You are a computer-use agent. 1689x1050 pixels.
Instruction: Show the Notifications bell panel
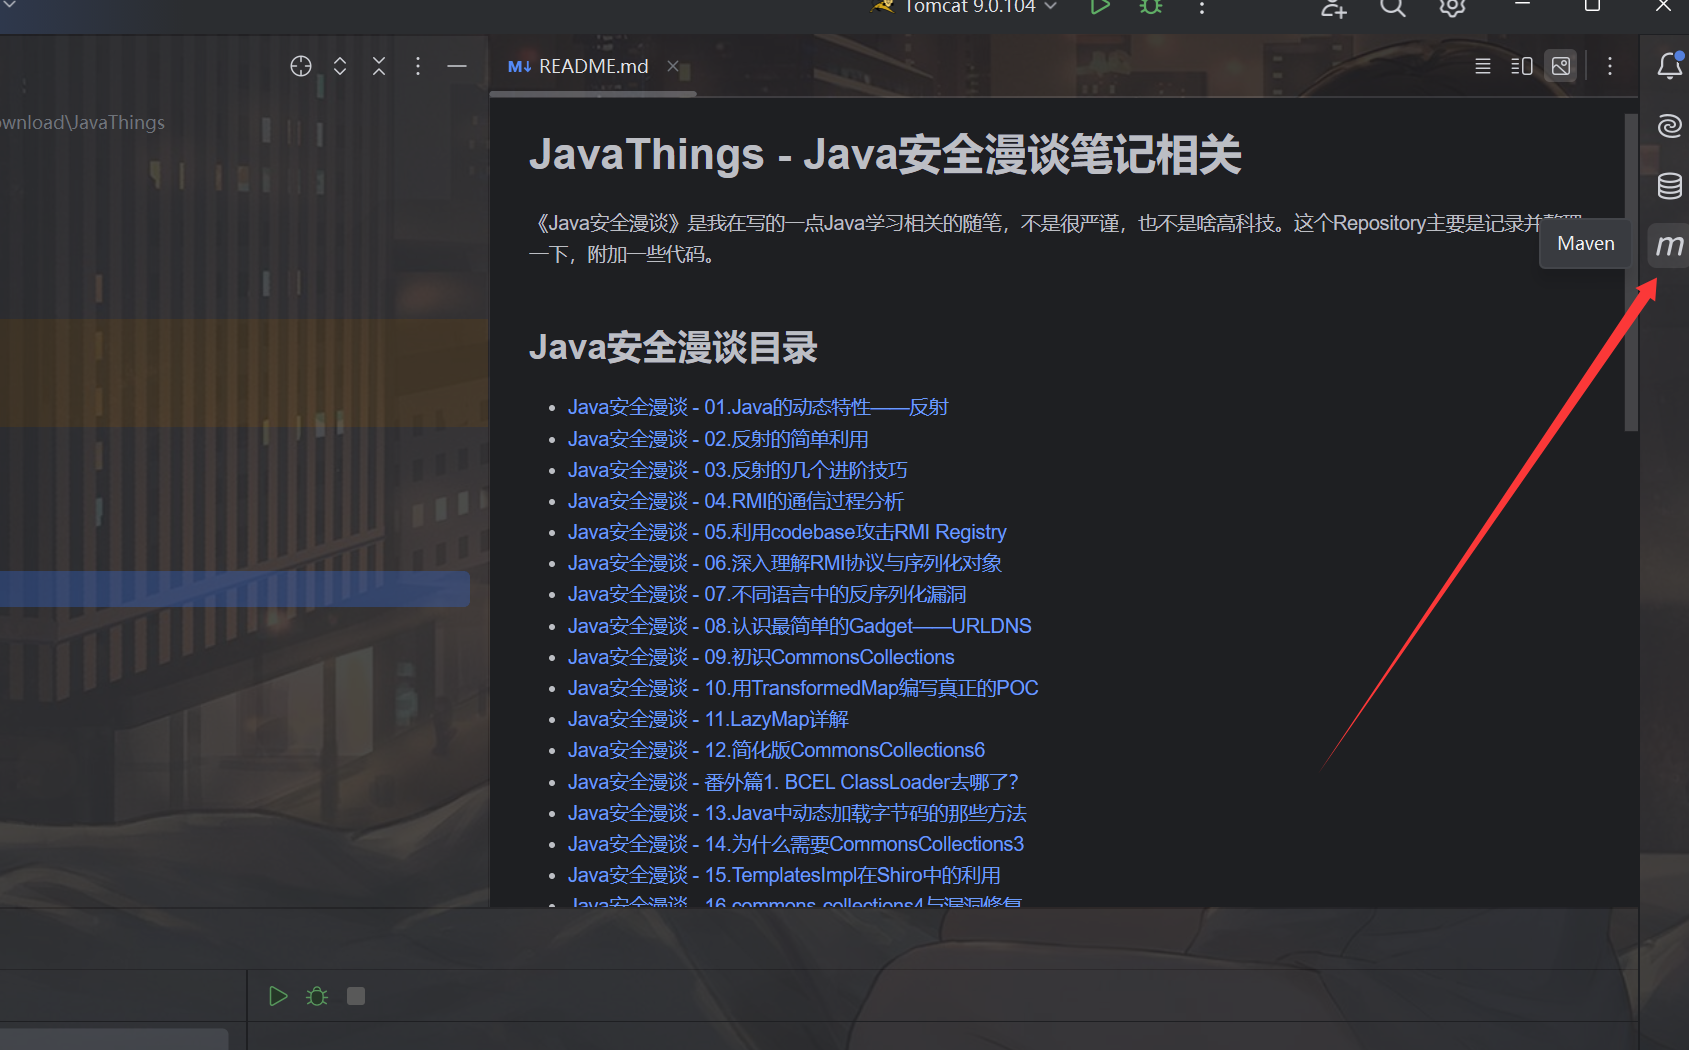[x=1668, y=66]
